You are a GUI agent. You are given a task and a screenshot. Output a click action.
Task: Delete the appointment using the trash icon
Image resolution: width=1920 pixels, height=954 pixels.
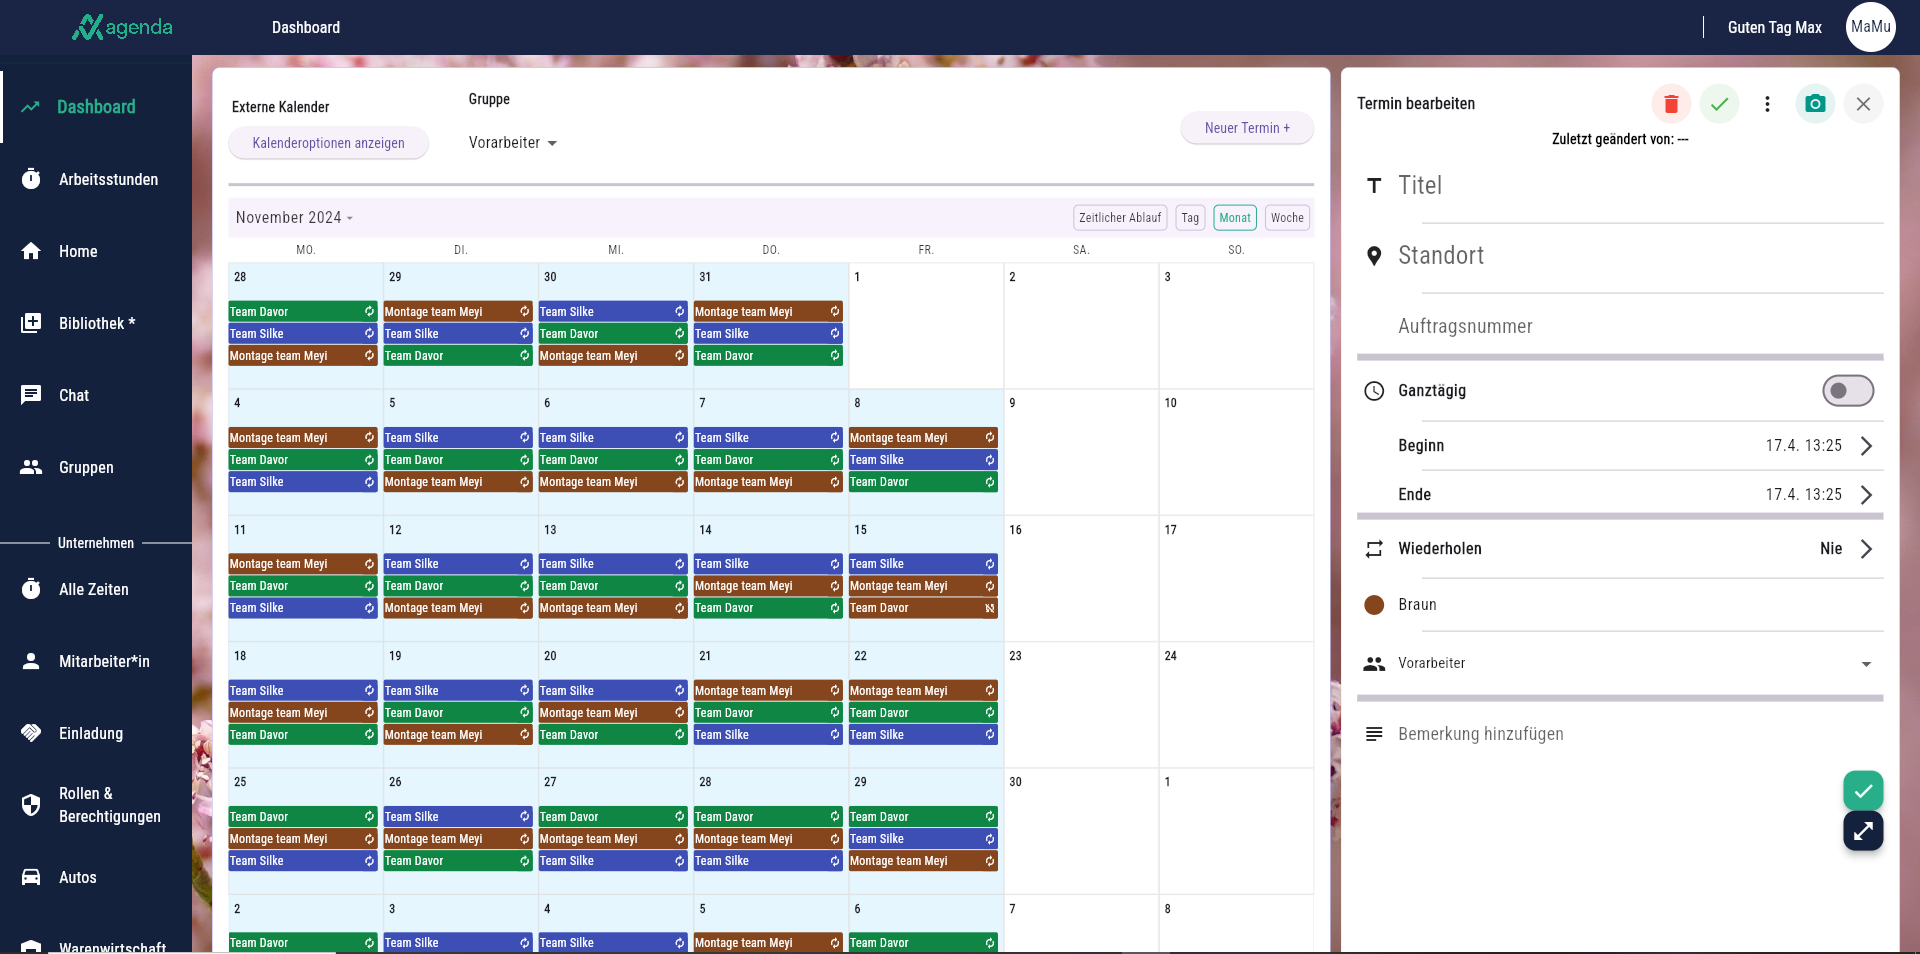[1671, 103]
